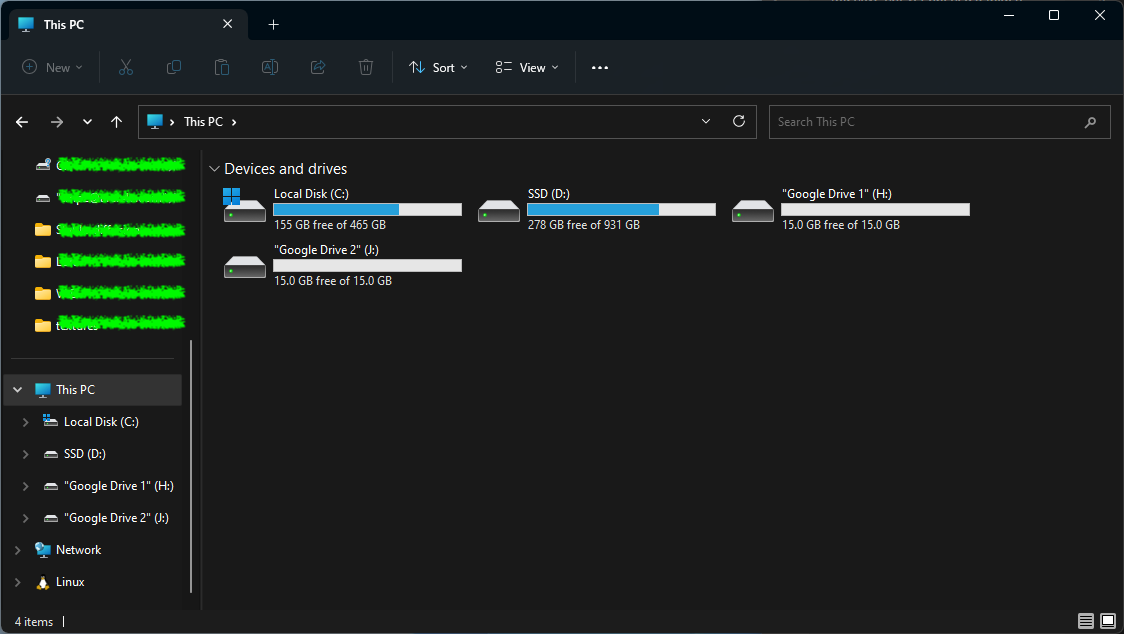1124x634 pixels.
Task: Collapse the Devices and drives group
Action: 214,169
